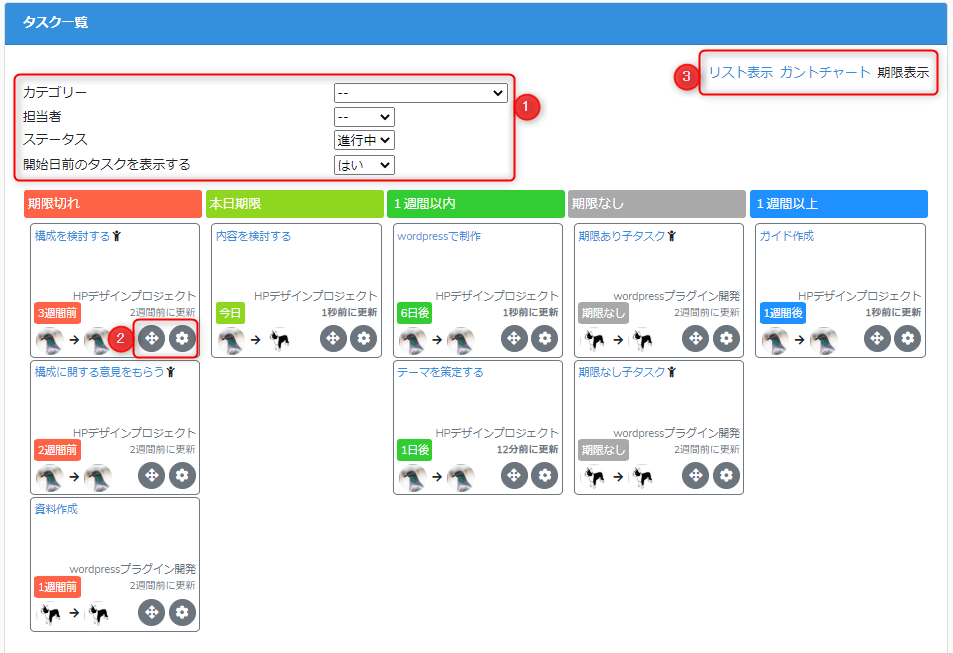Click assignee avatar on 内容を検討する card

(280, 339)
